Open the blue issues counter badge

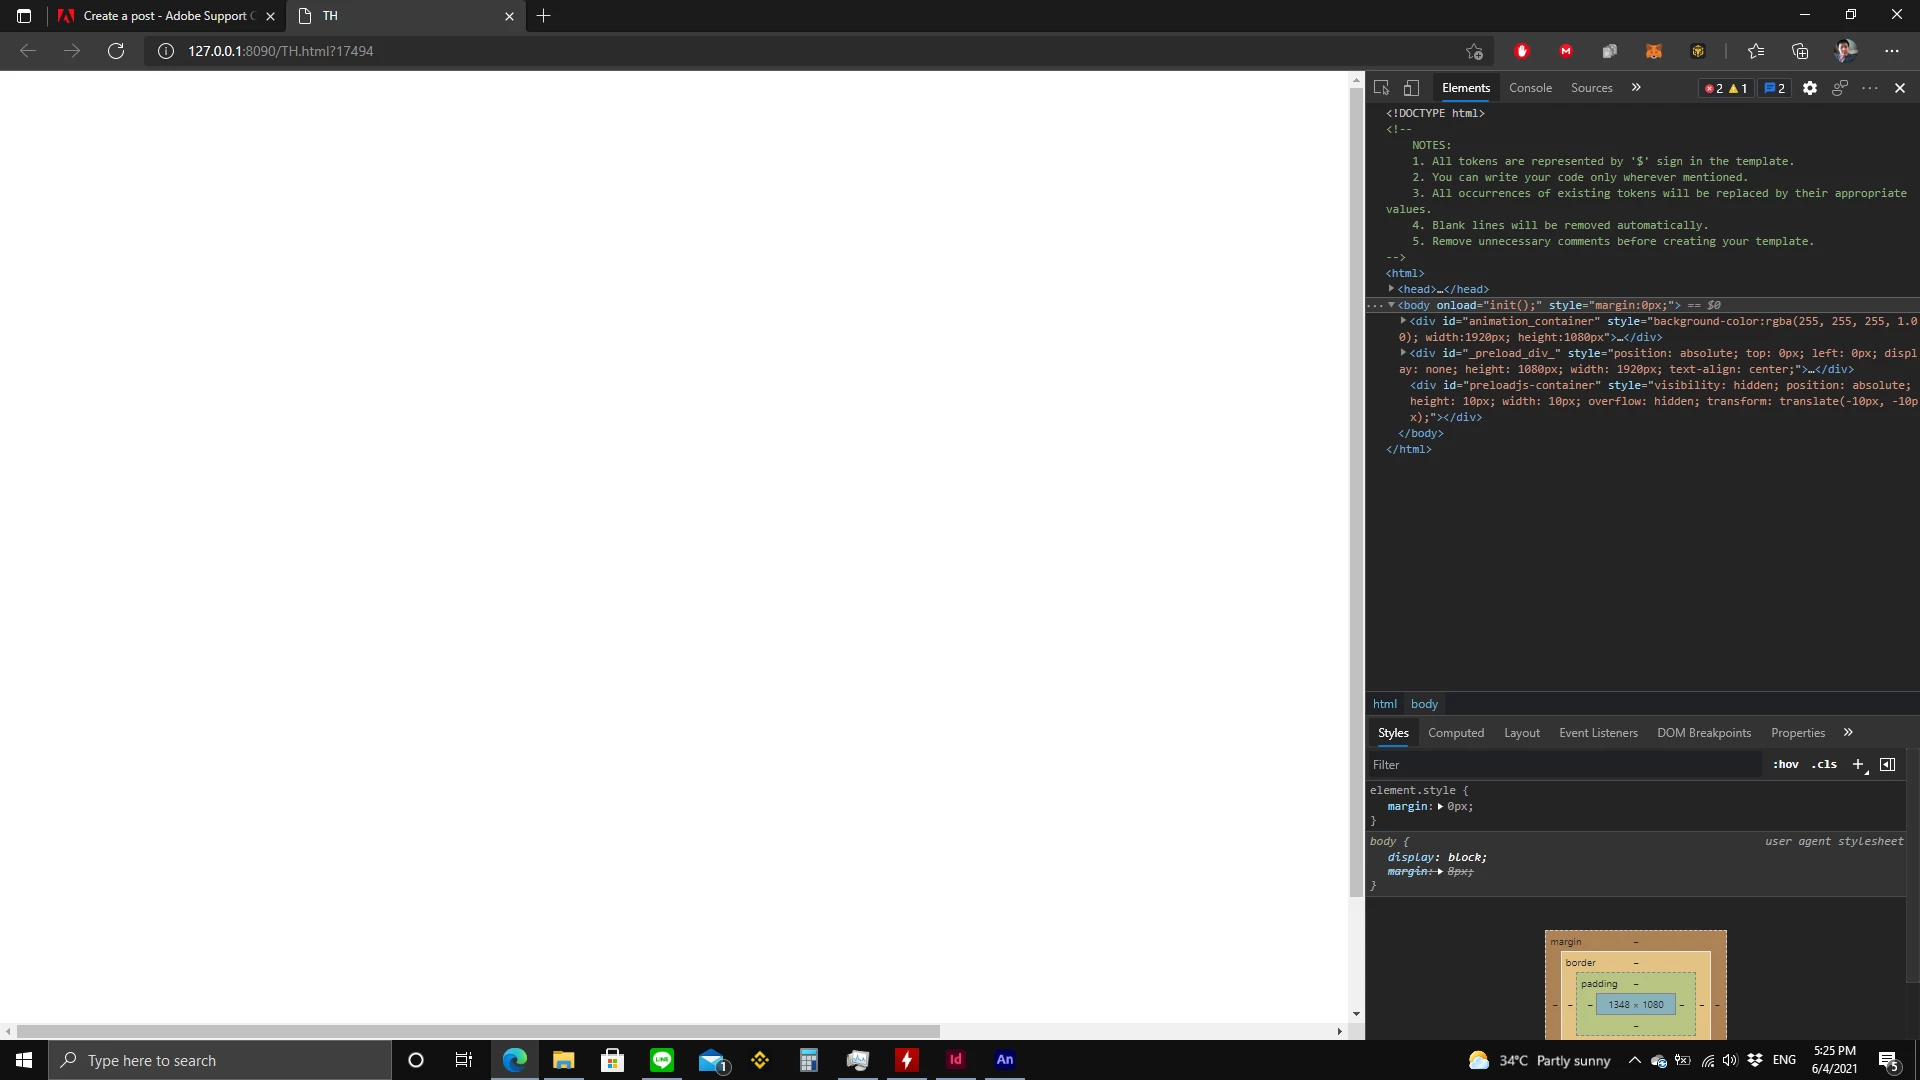1775,88
